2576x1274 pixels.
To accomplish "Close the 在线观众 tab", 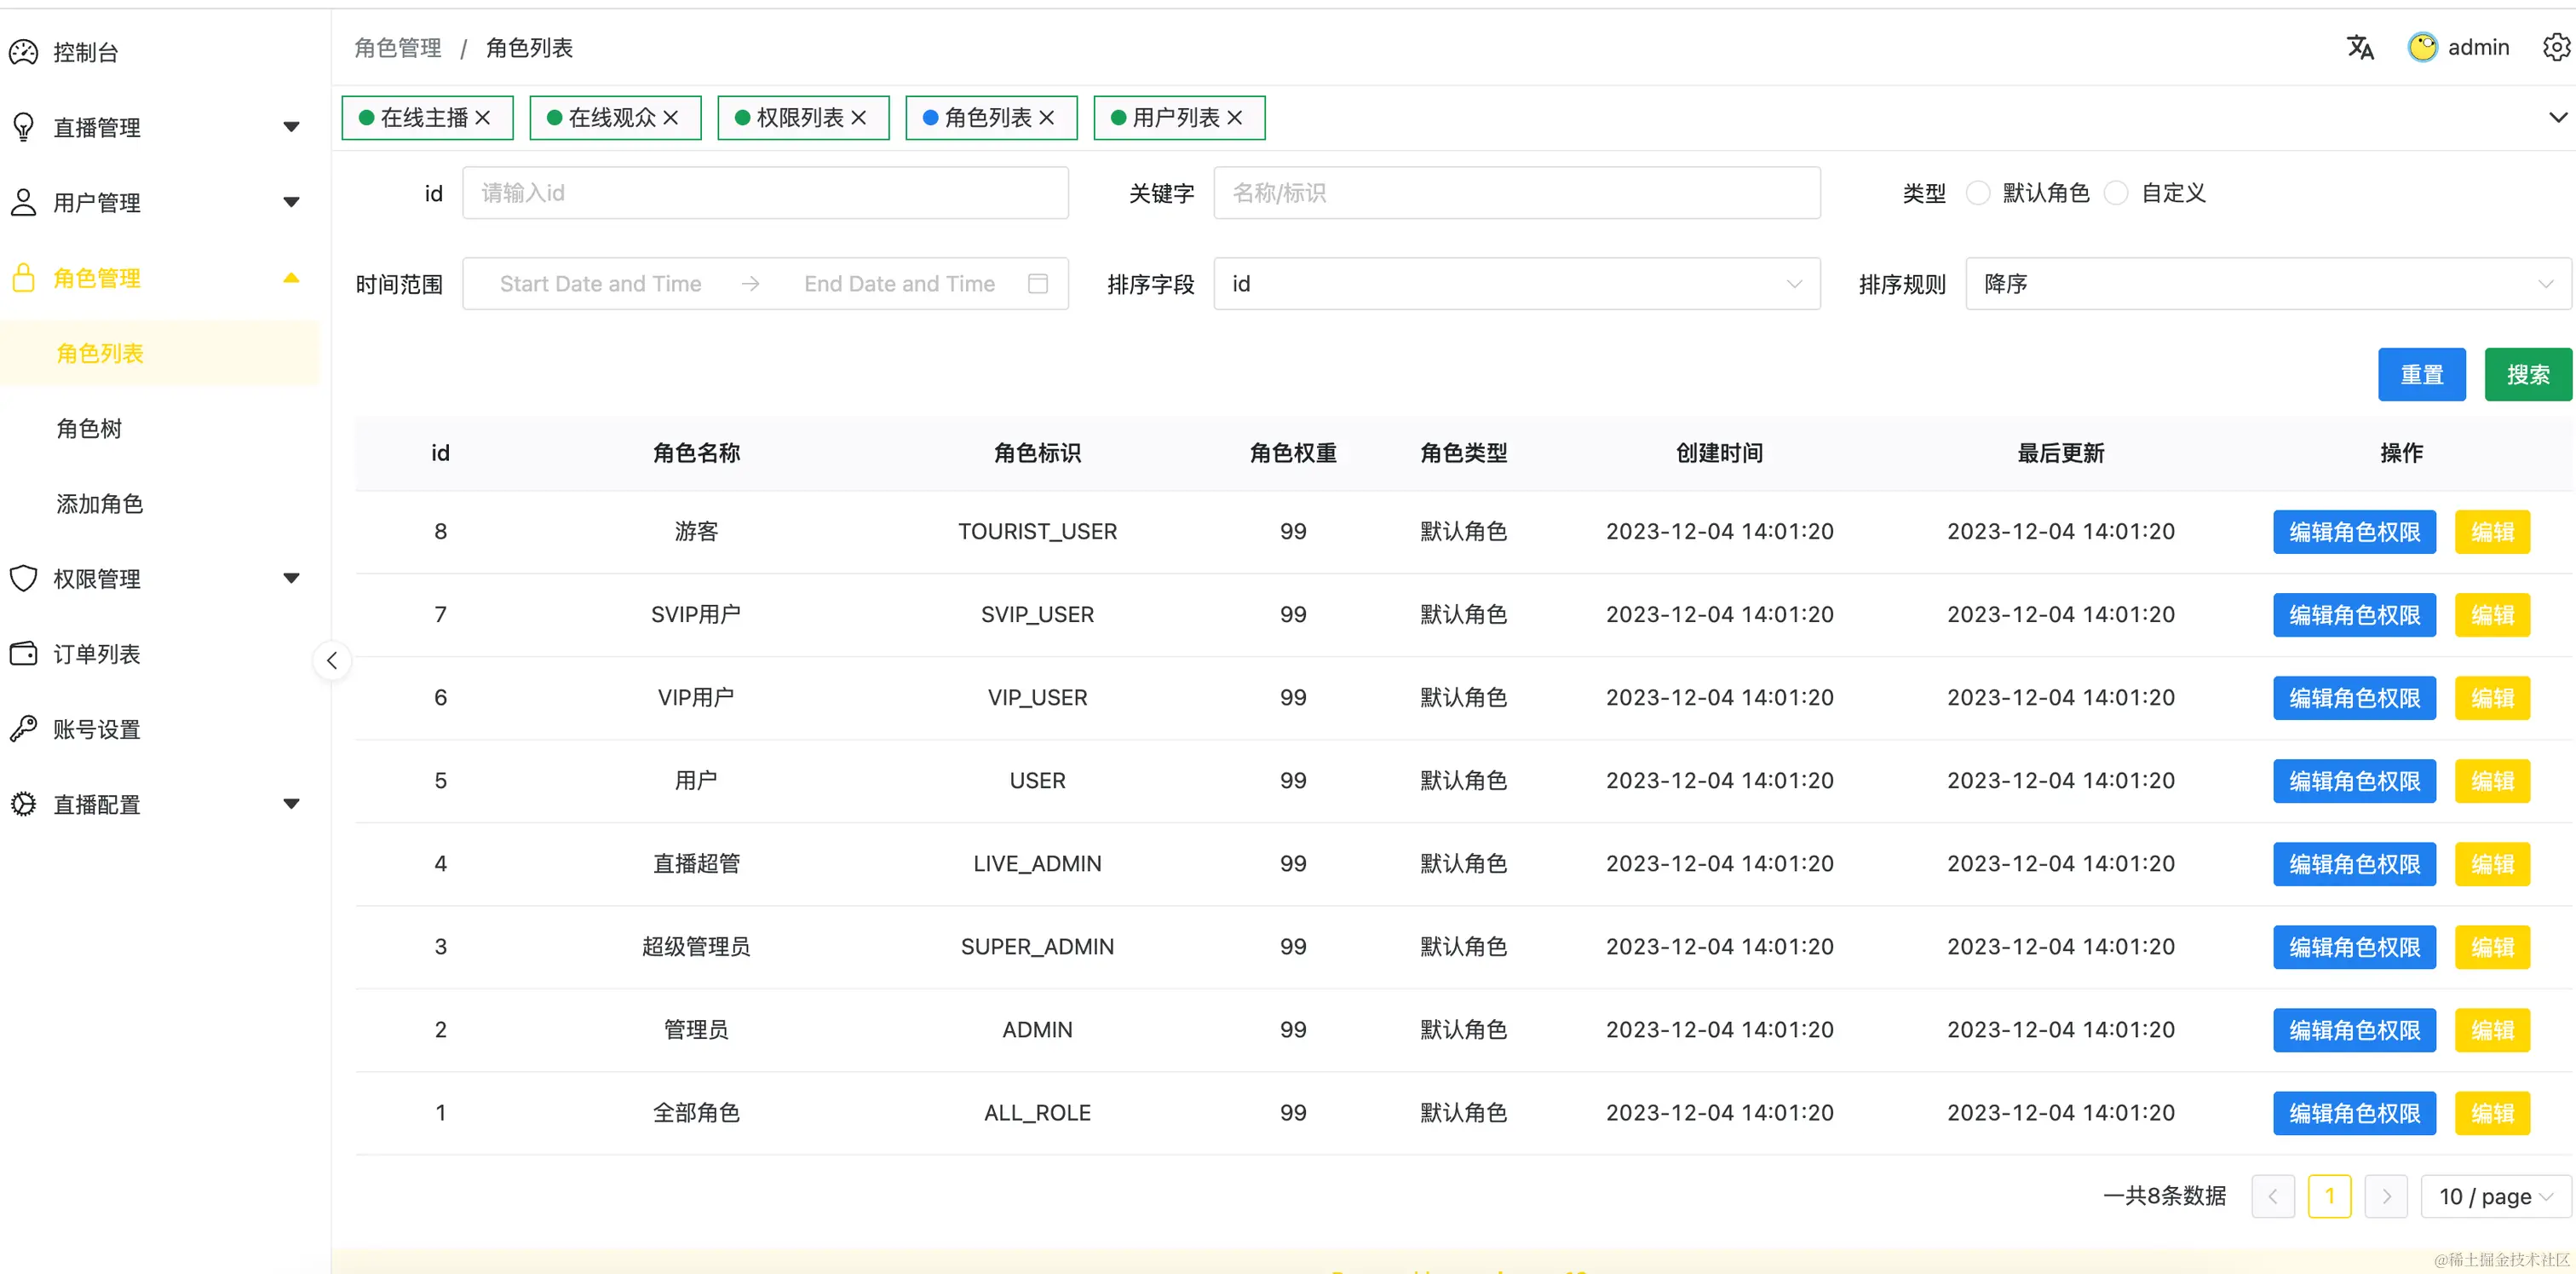I will coord(671,118).
